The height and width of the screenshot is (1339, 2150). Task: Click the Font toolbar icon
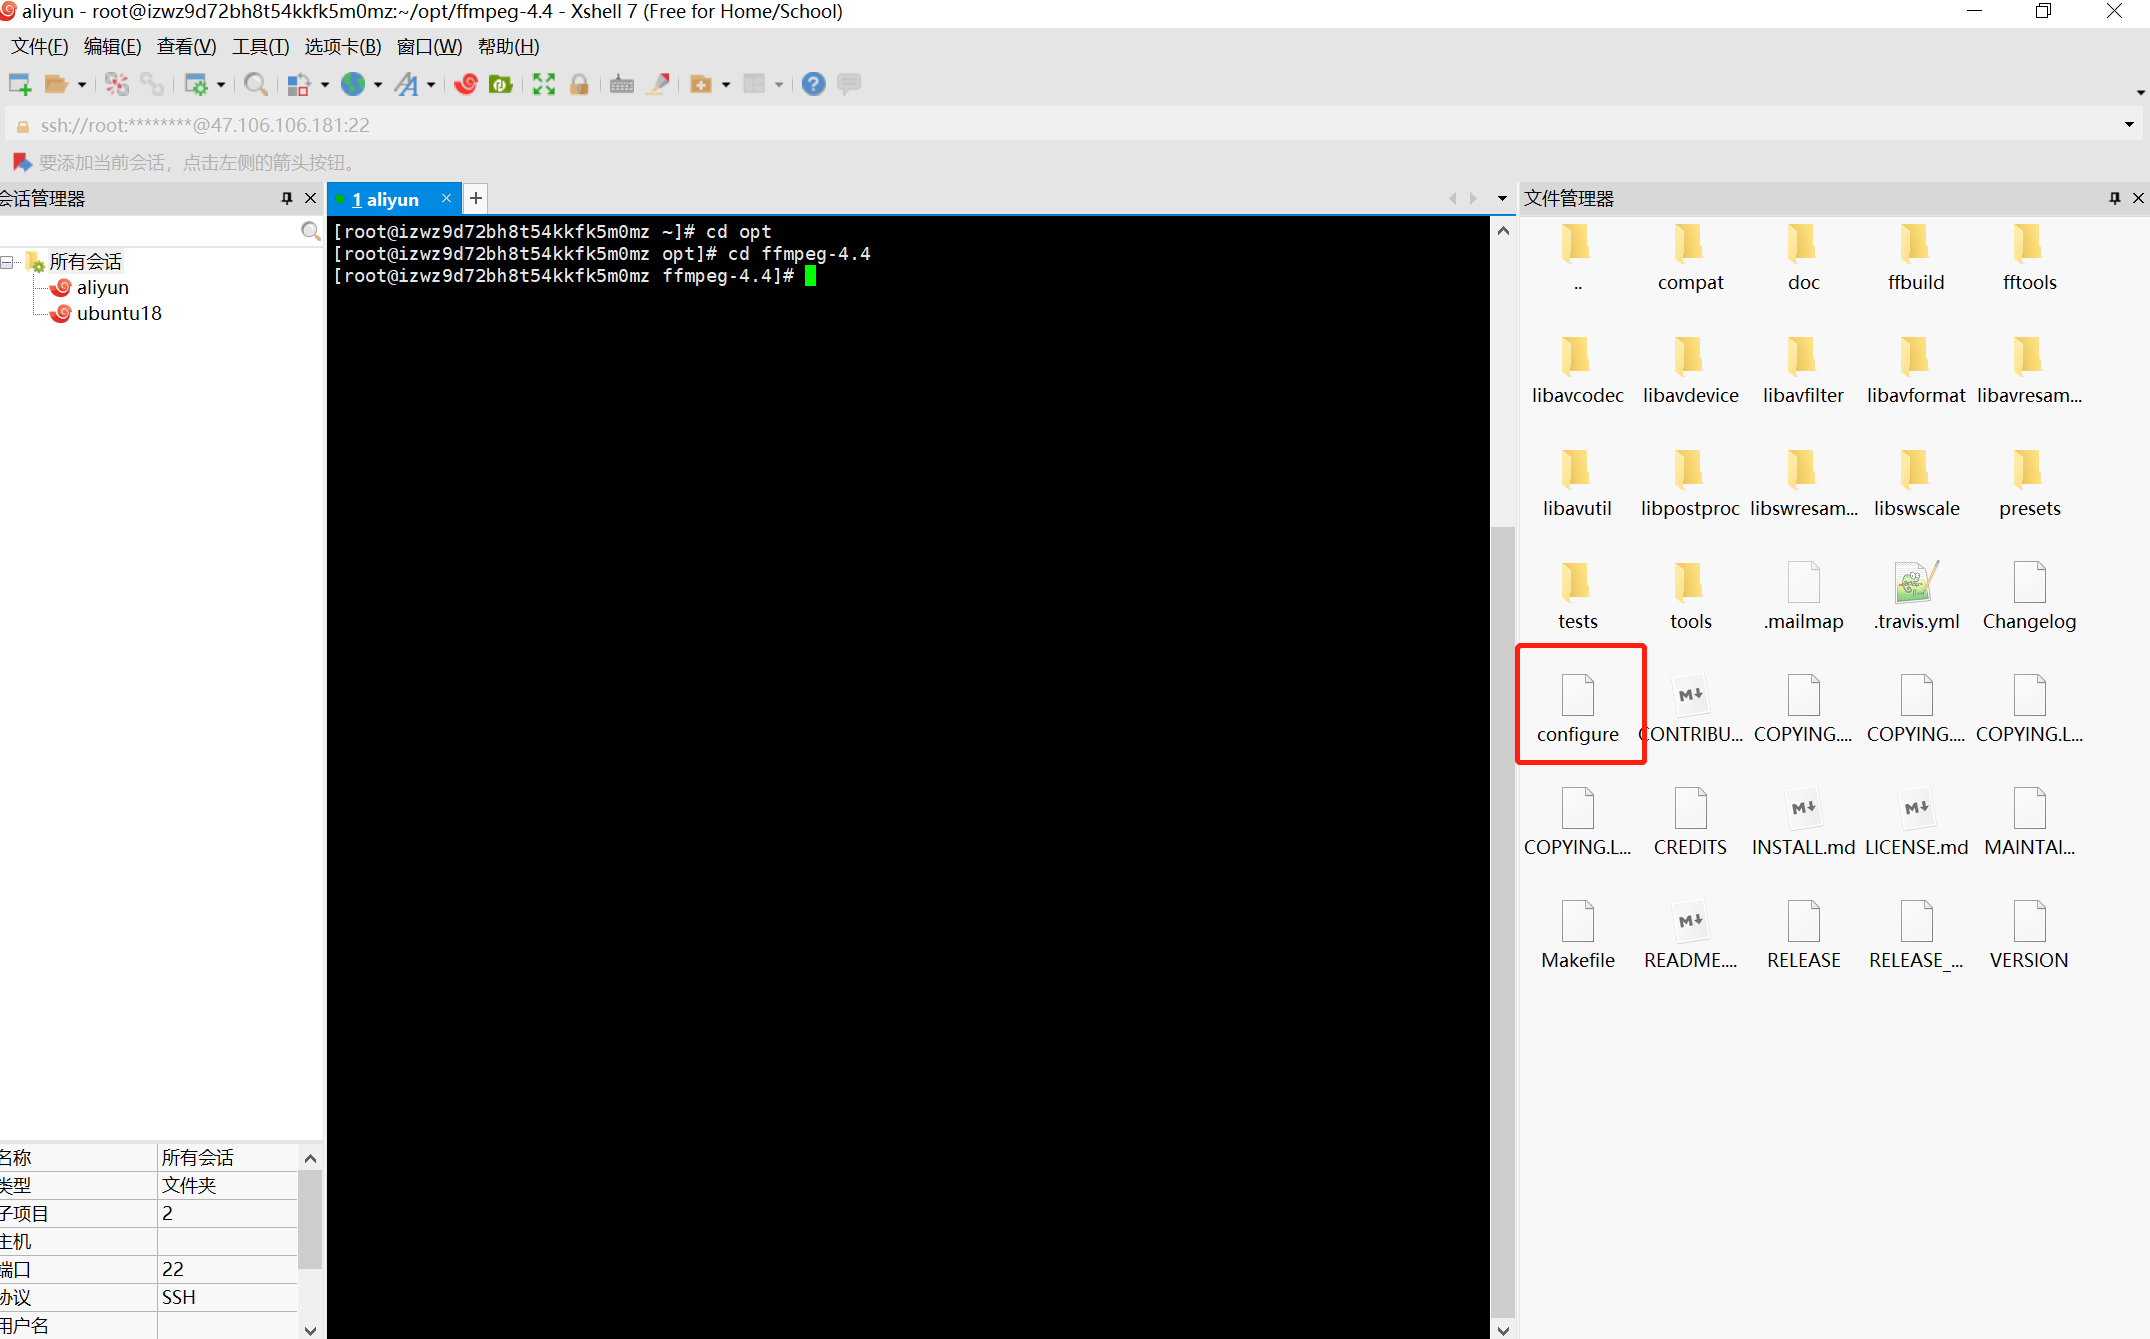[406, 84]
